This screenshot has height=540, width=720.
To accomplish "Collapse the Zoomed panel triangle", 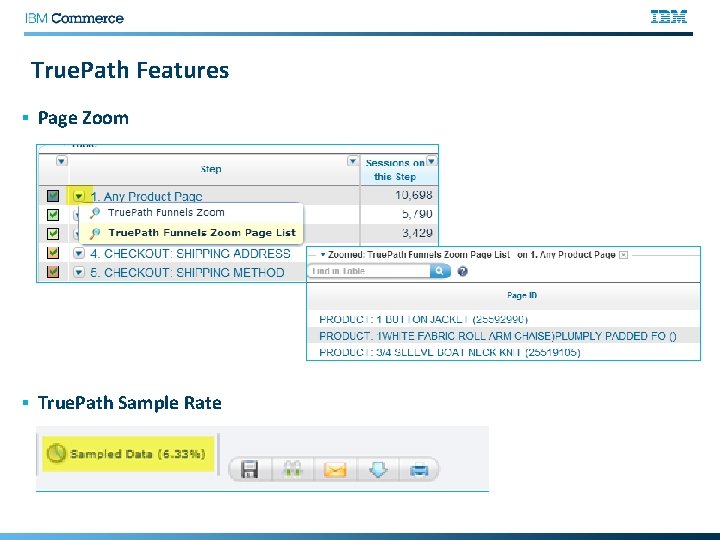I will 323,254.
